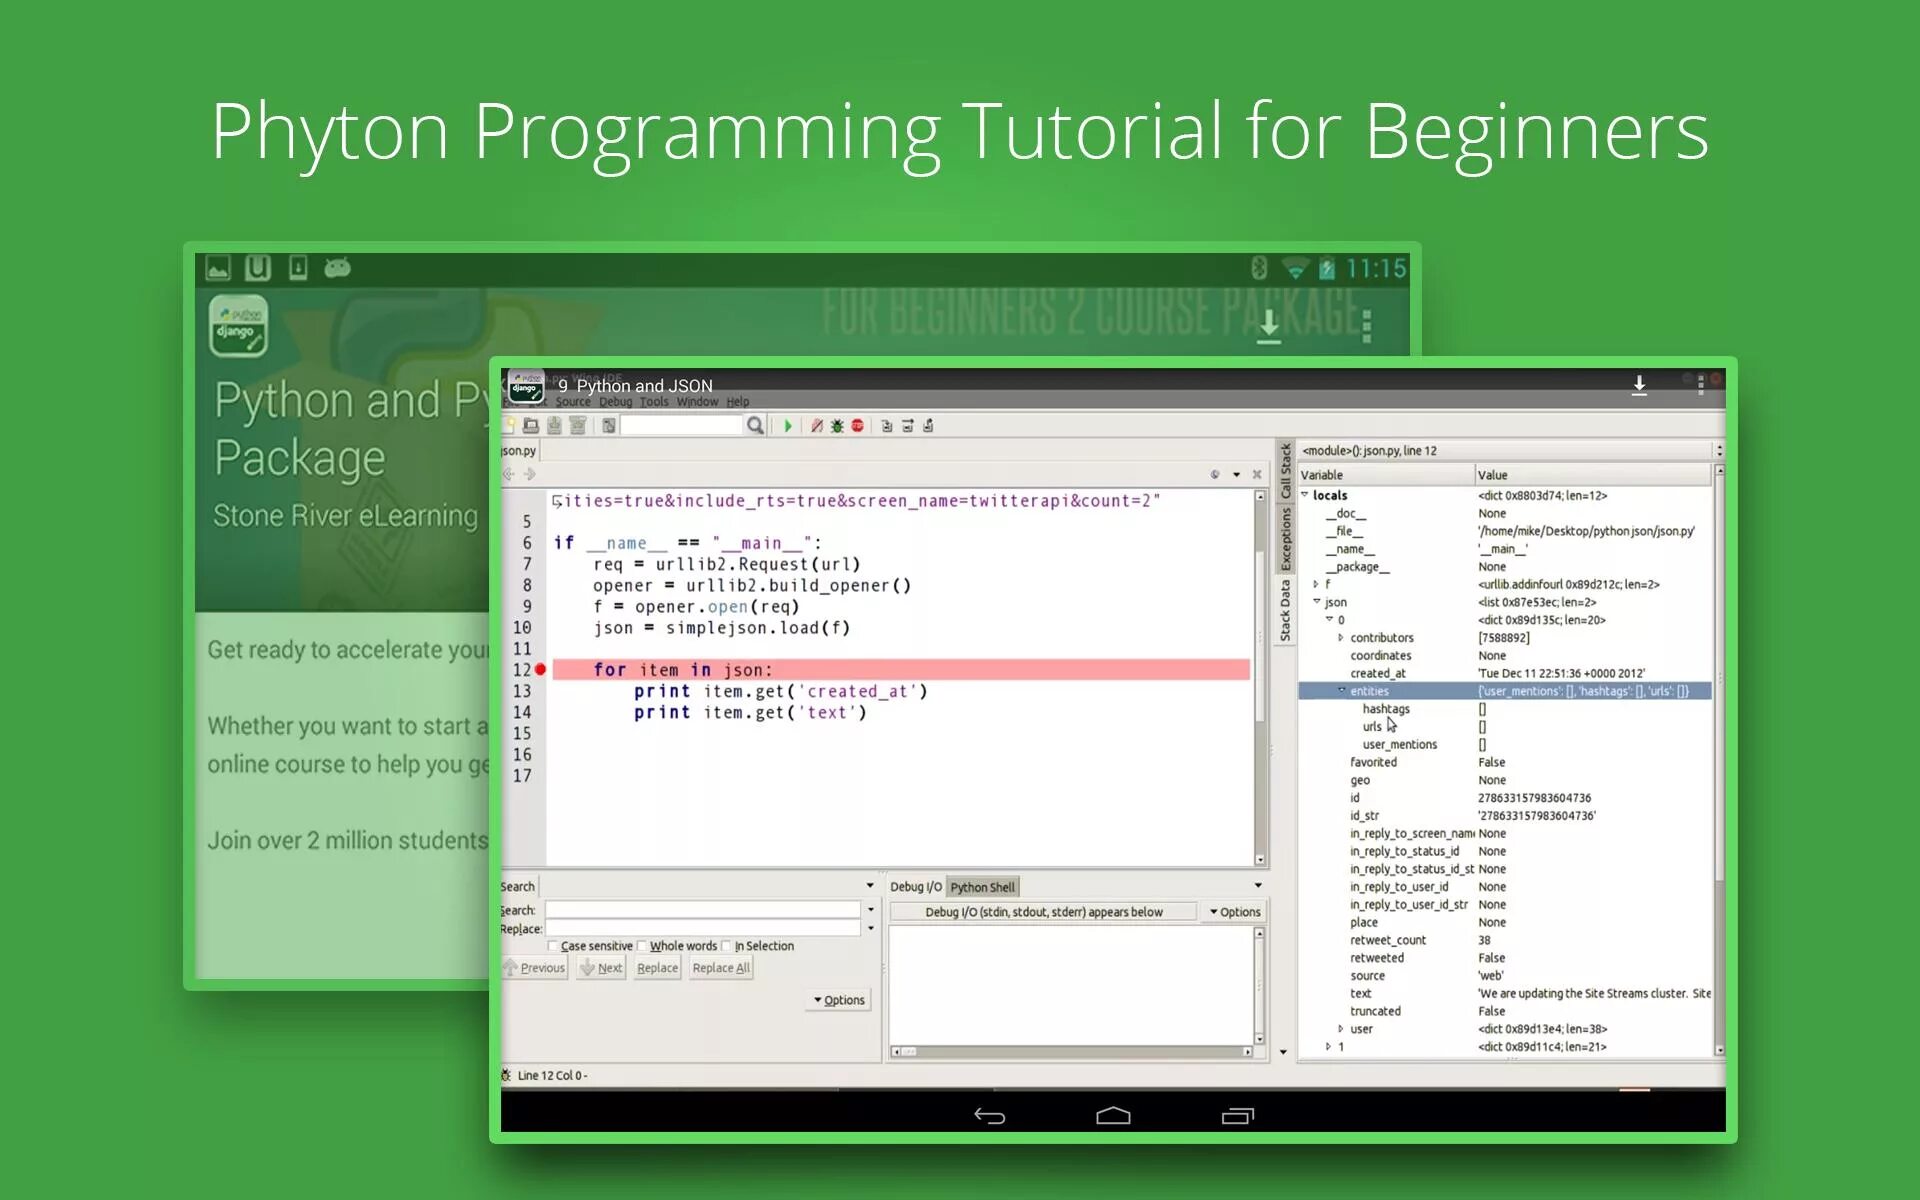Select the entities row in Stack Data
This screenshot has height=1200, width=1920.
point(1504,691)
